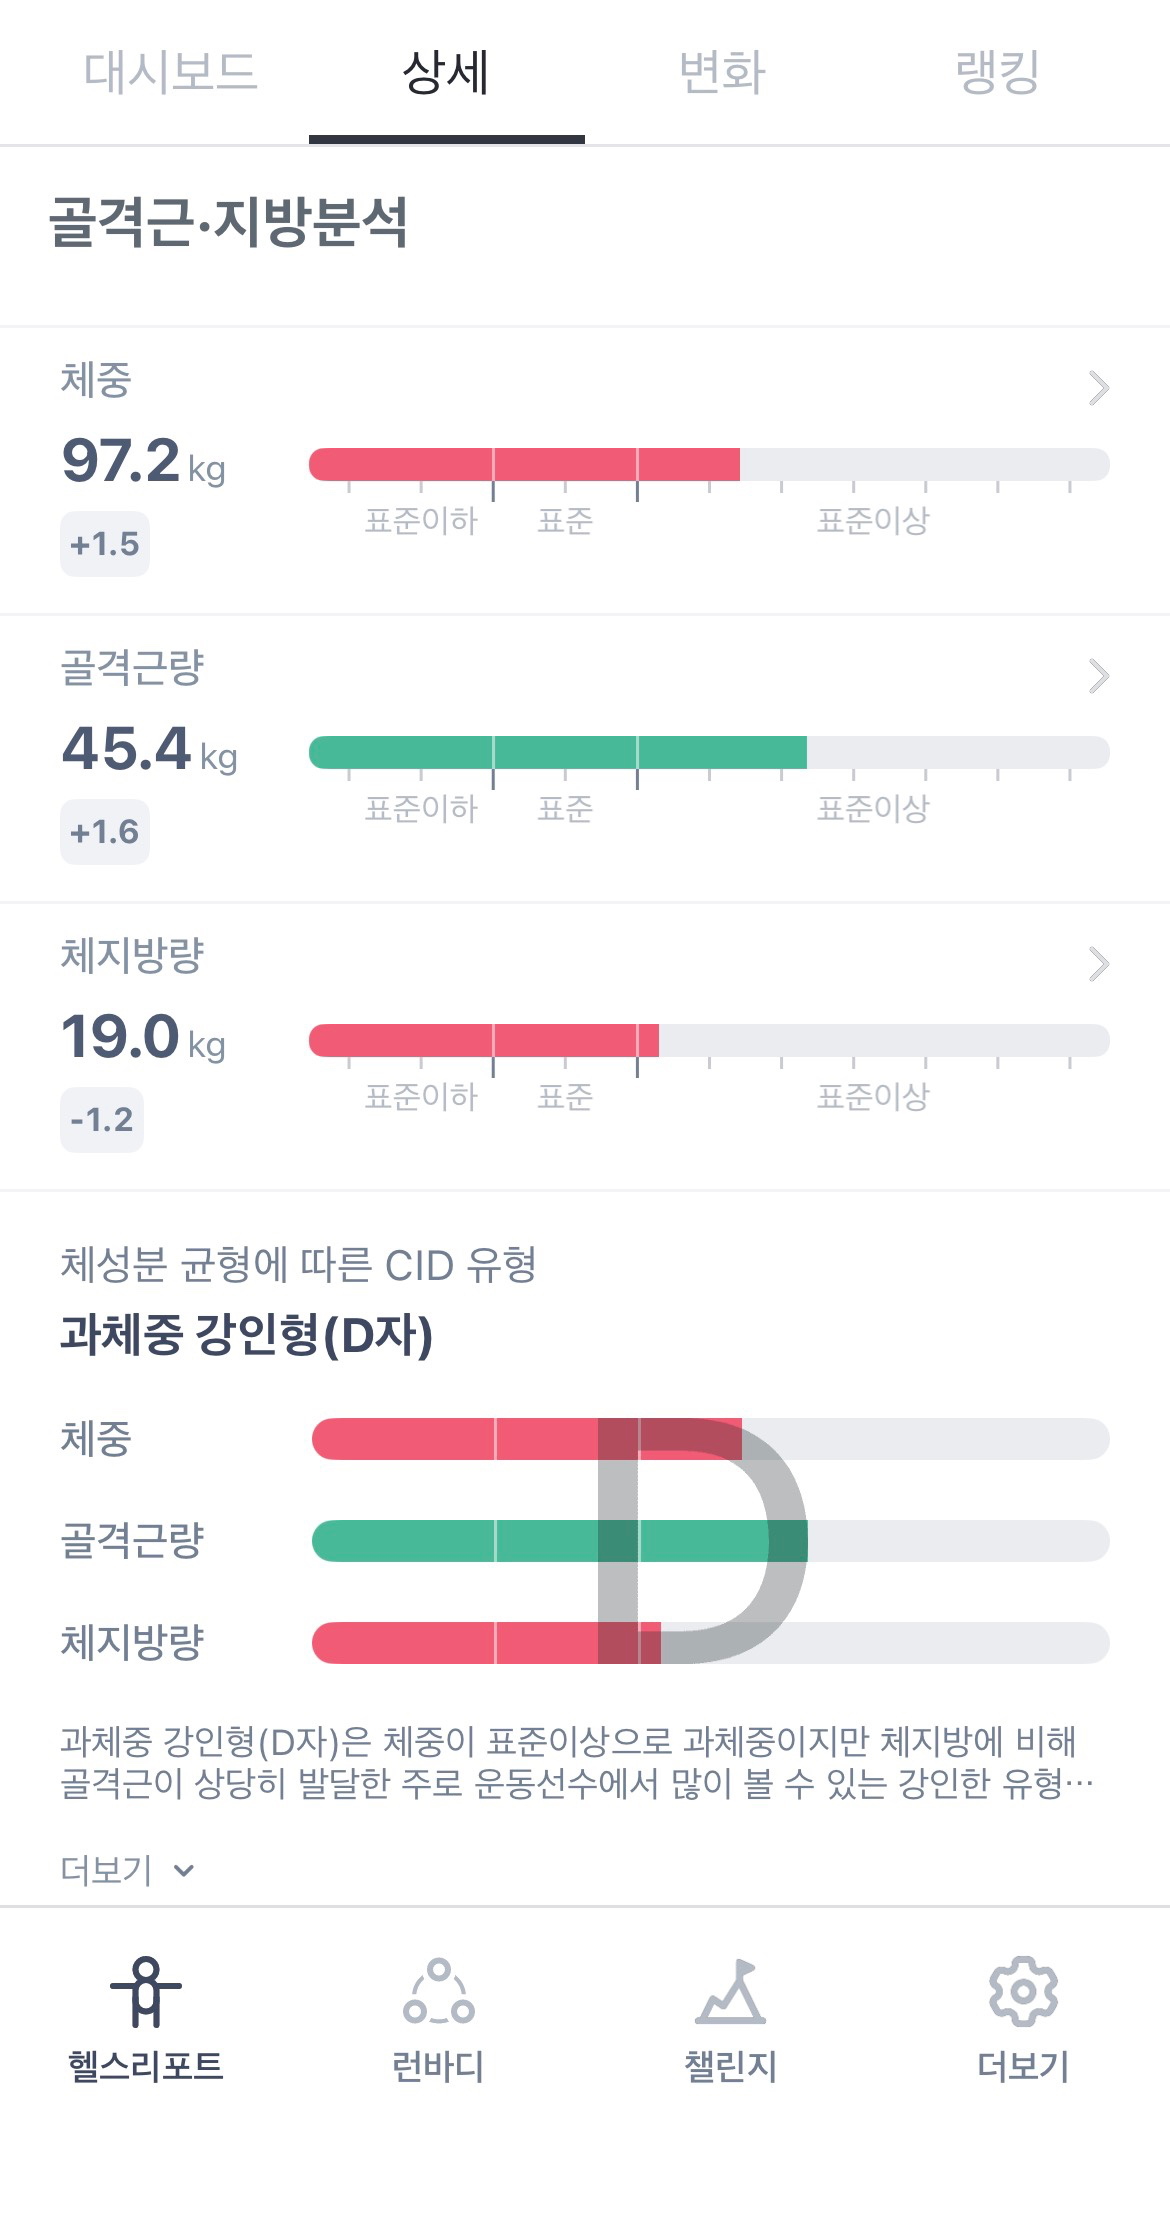The height and width of the screenshot is (2229, 1170).
Task: Open 체중 details chevron arrow
Action: click(1098, 388)
